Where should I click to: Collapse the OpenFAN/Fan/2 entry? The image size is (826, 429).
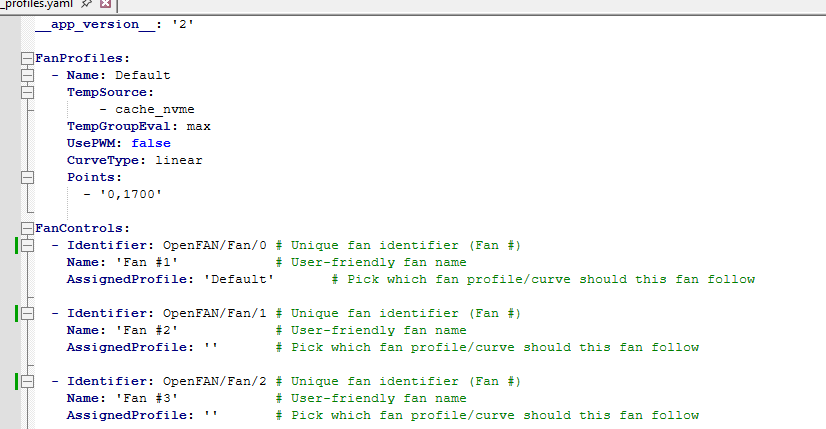[x=27, y=382]
